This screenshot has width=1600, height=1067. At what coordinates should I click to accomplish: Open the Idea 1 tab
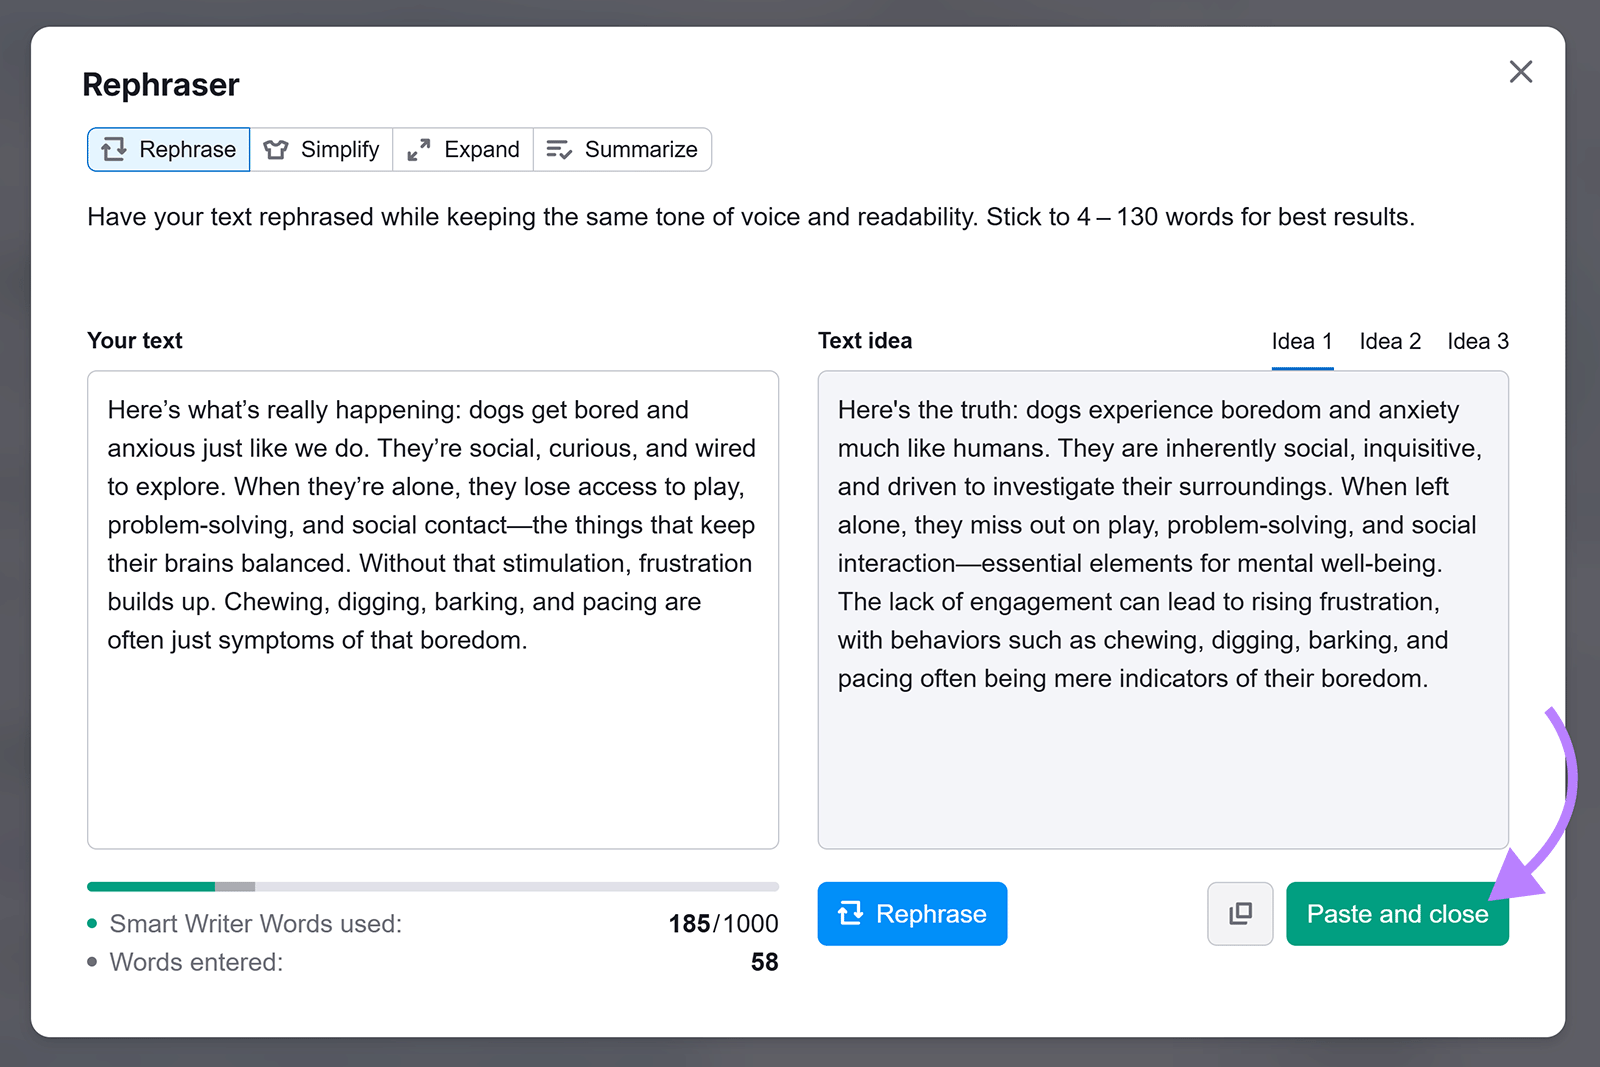[x=1301, y=341]
